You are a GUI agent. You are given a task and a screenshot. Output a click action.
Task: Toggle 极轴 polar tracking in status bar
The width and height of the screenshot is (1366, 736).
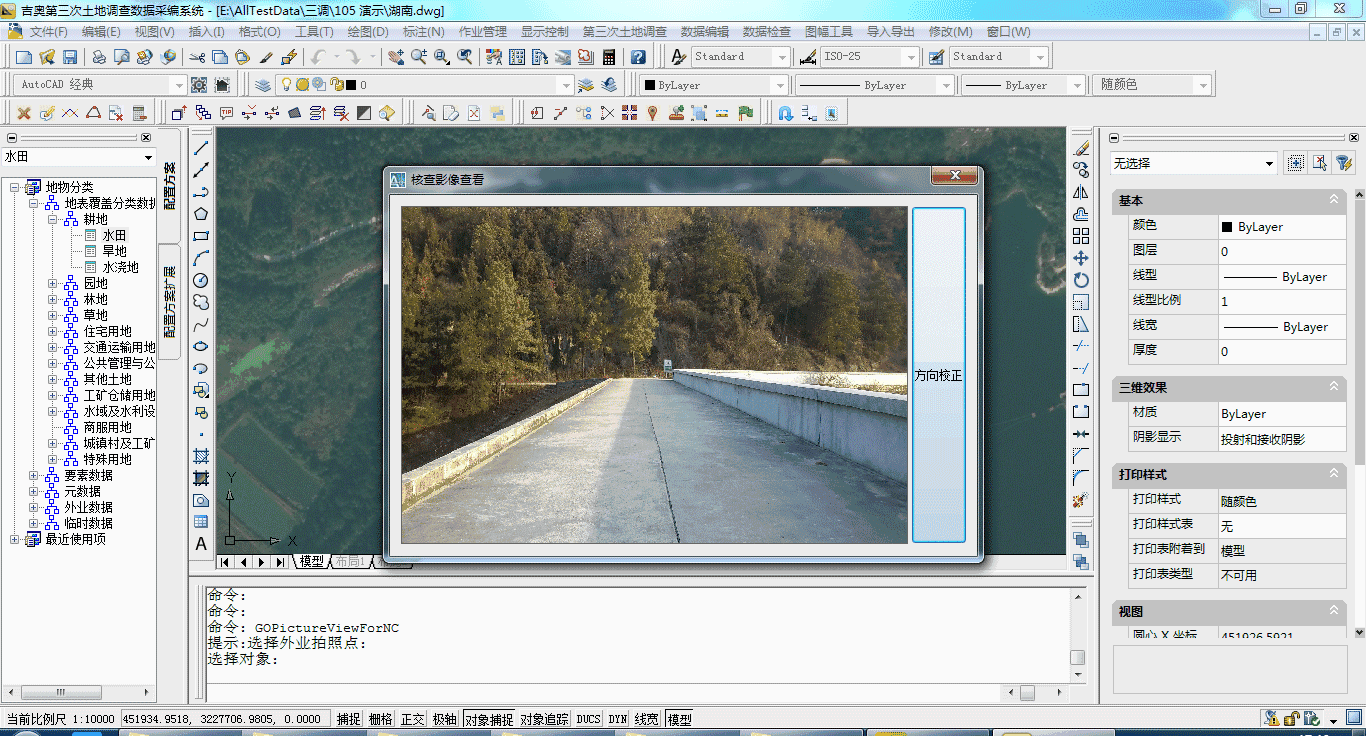(x=445, y=719)
